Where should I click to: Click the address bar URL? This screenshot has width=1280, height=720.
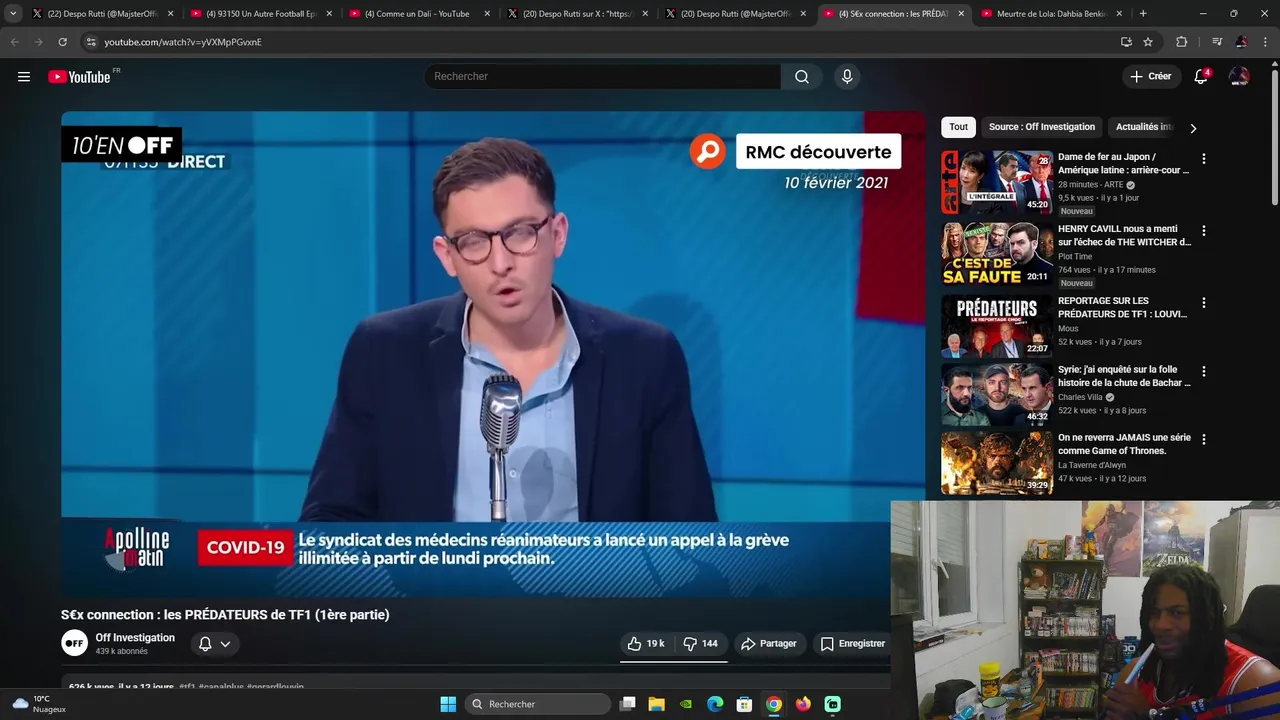[x=183, y=42]
